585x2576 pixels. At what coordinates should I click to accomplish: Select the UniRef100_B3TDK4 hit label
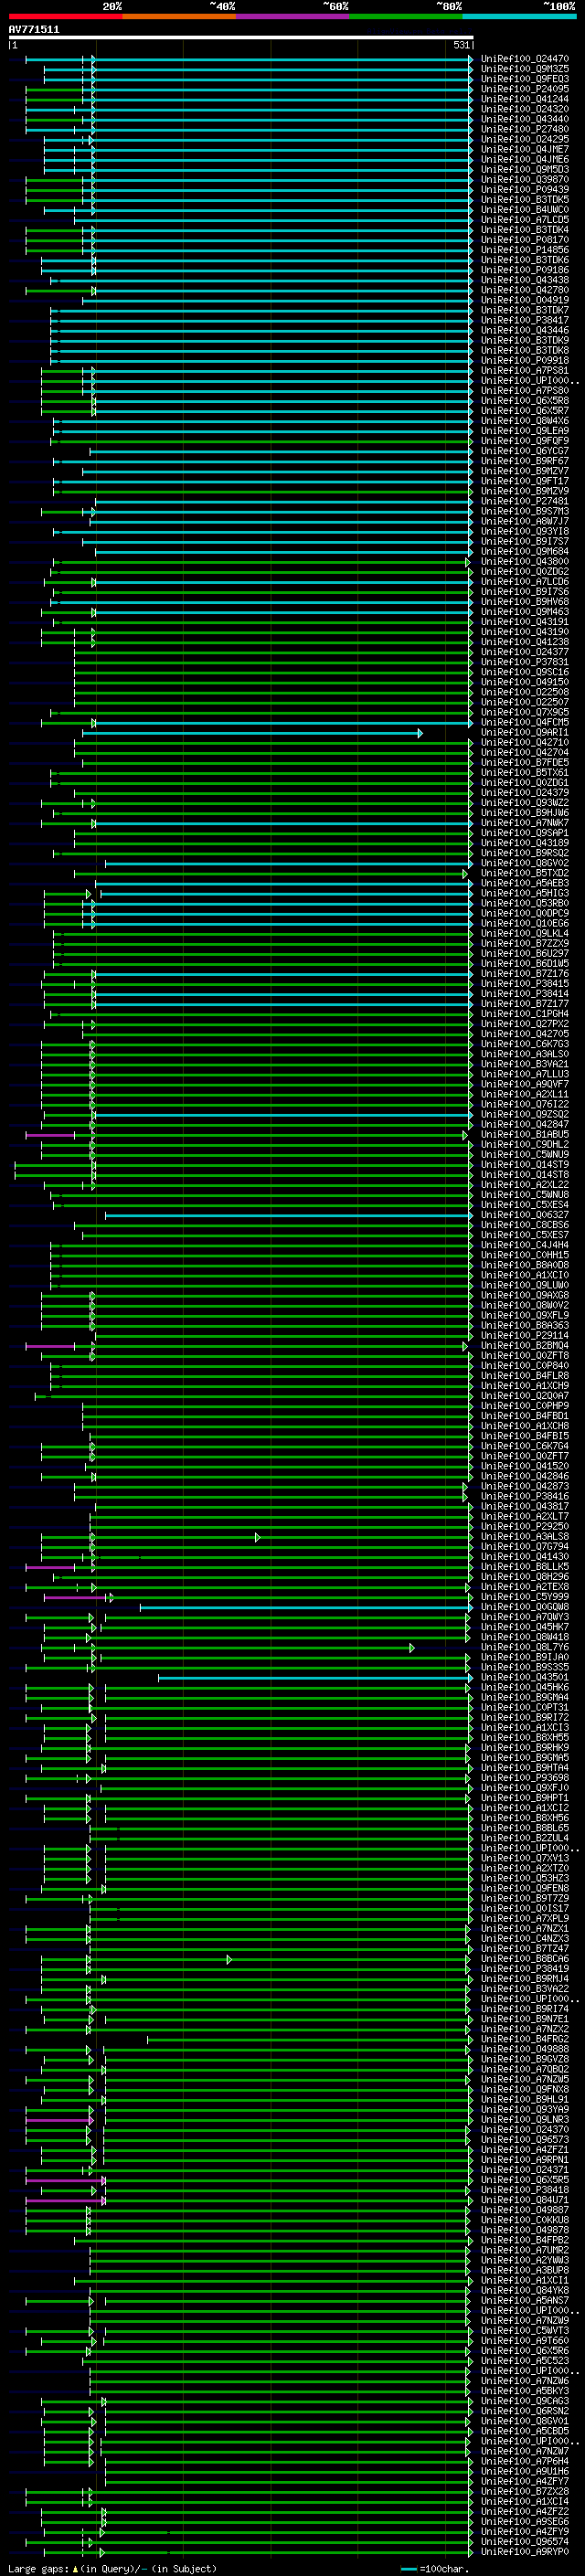525,230
